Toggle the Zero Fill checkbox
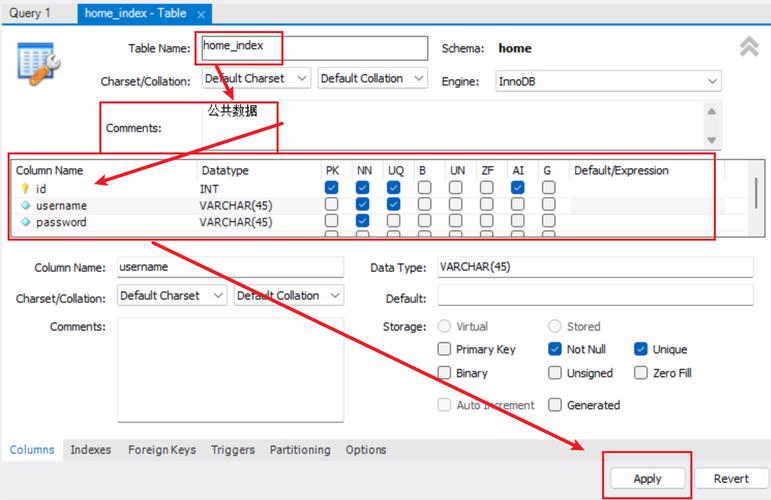The height and width of the screenshot is (500, 771). (641, 373)
